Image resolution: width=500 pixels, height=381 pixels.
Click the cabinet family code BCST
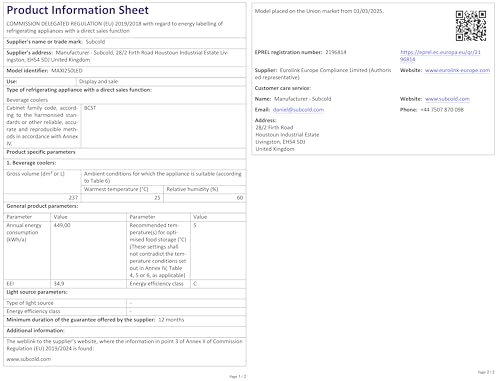[90, 108]
